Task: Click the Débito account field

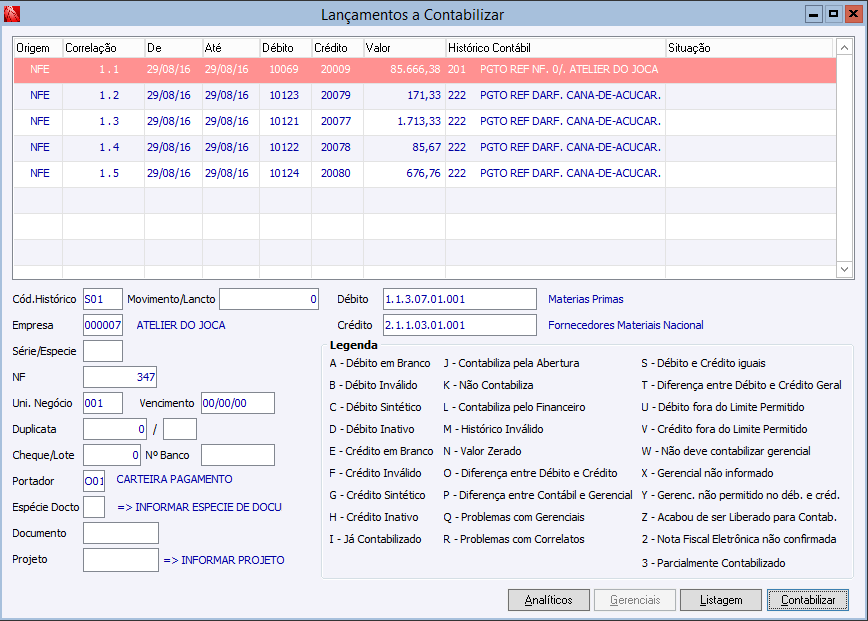Action: [x=460, y=299]
